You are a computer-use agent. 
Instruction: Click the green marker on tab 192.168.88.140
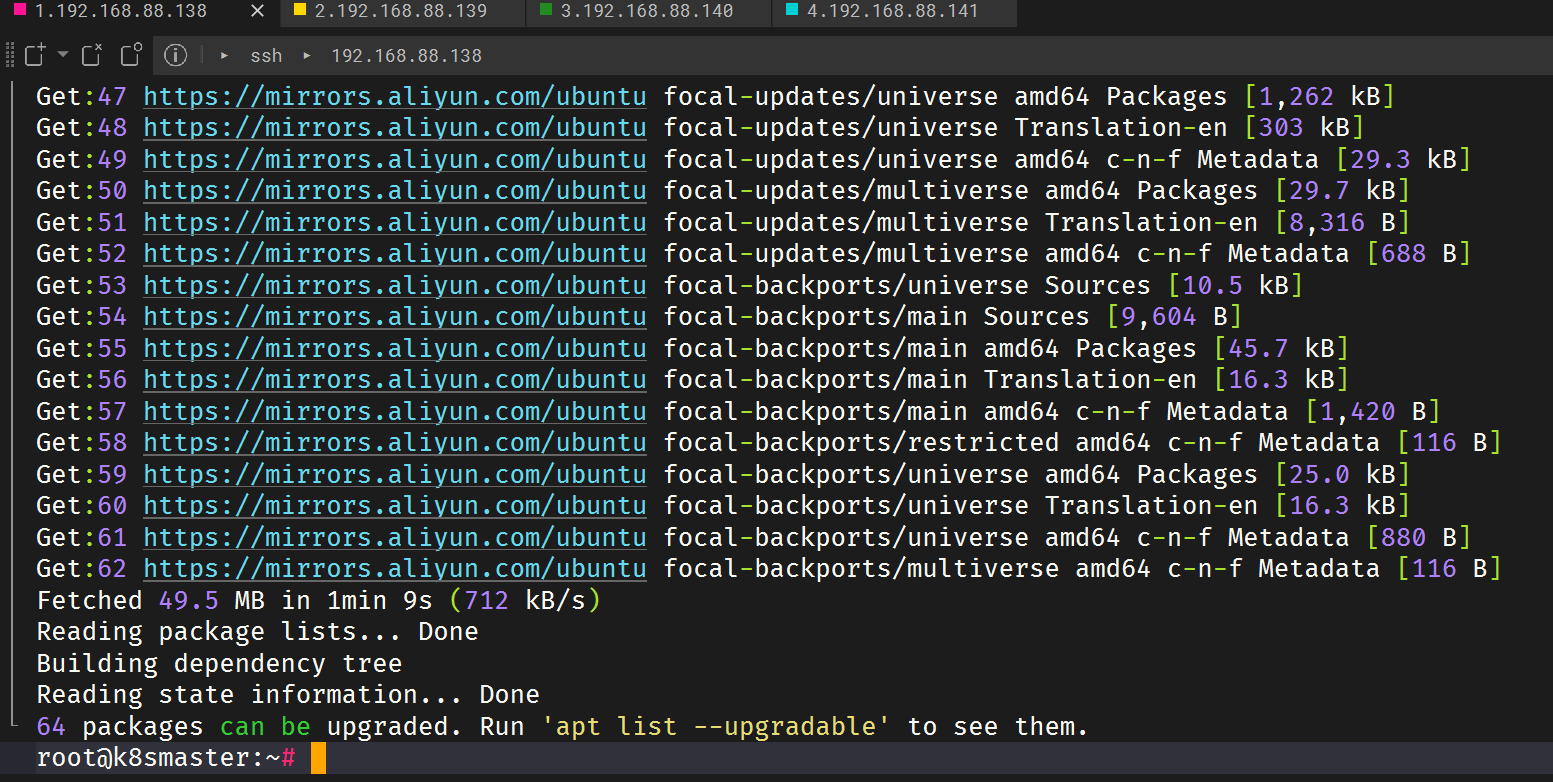546,11
